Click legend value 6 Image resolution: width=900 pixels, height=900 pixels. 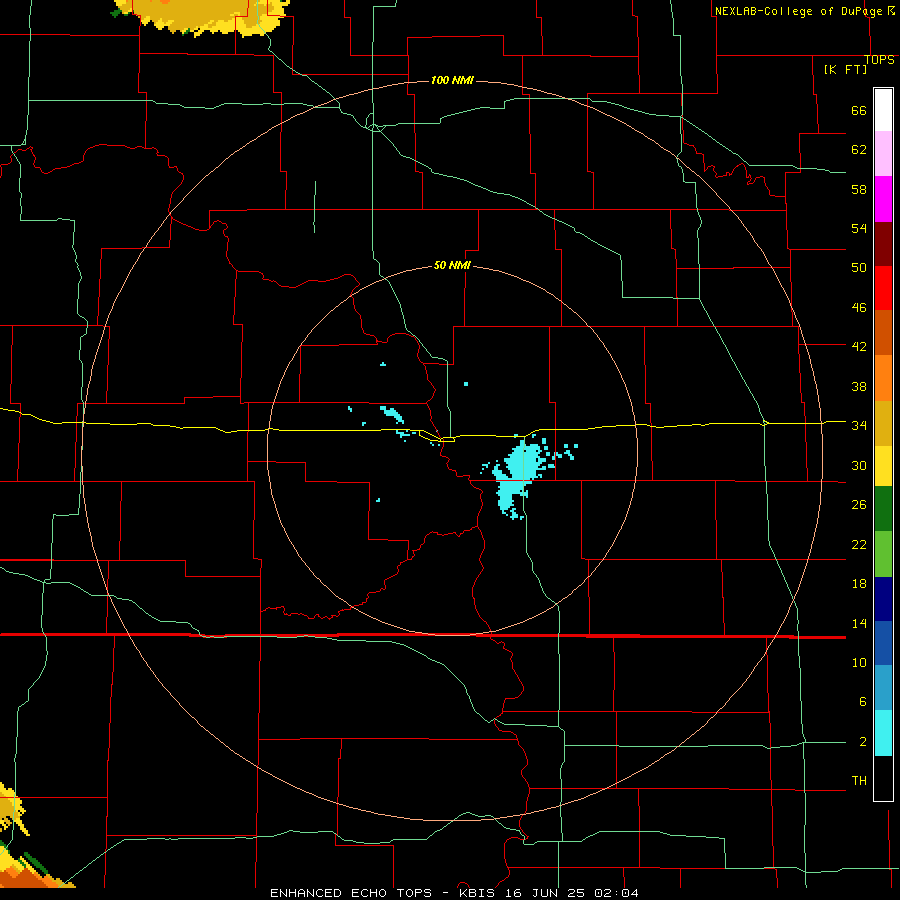pyautogui.click(x=862, y=702)
